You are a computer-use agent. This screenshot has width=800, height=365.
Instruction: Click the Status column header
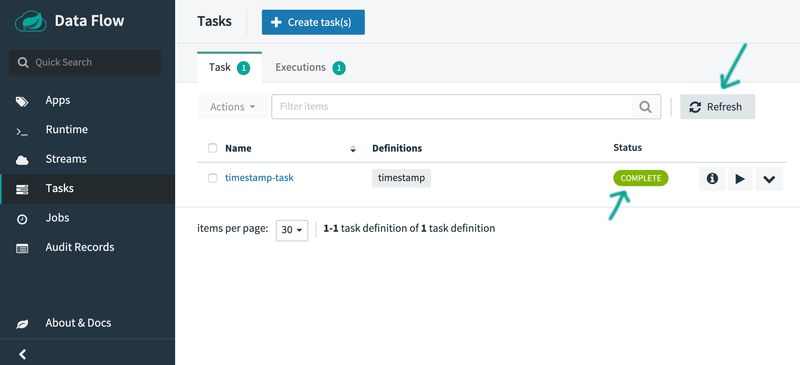(x=628, y=148)
